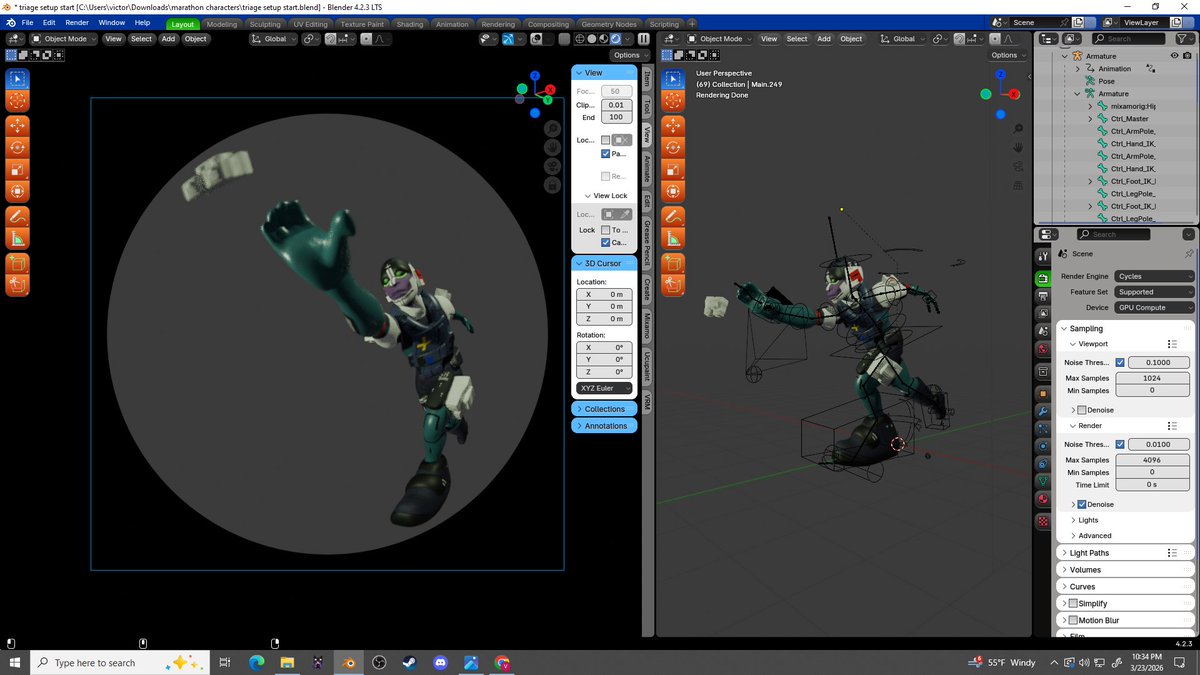Image resolution: width=1200 pixels, height=675 pixels.
Task: Open the Grease Pencil sidebar tab
Action: (647, 244)
